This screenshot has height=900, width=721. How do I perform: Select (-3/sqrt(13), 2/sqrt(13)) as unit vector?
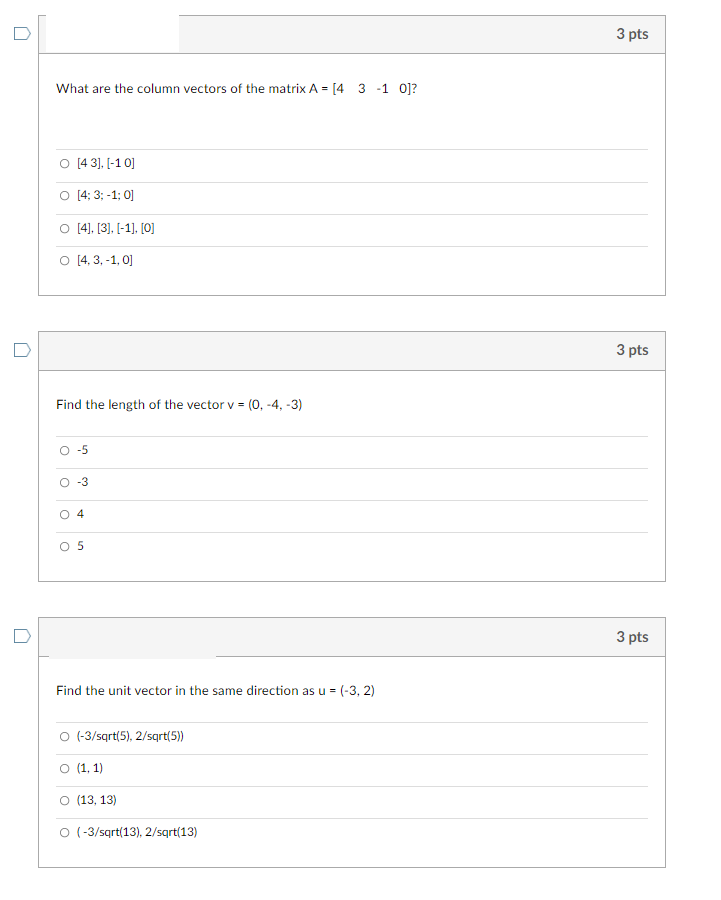tap(63, 832)
